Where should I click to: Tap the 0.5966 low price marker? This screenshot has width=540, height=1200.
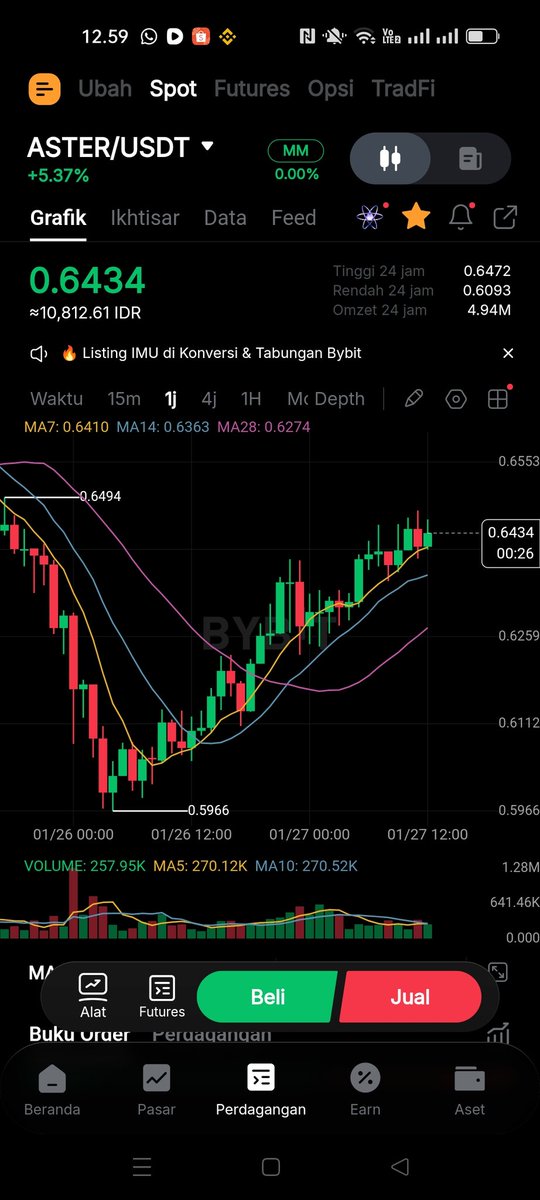tap(209, 810)
